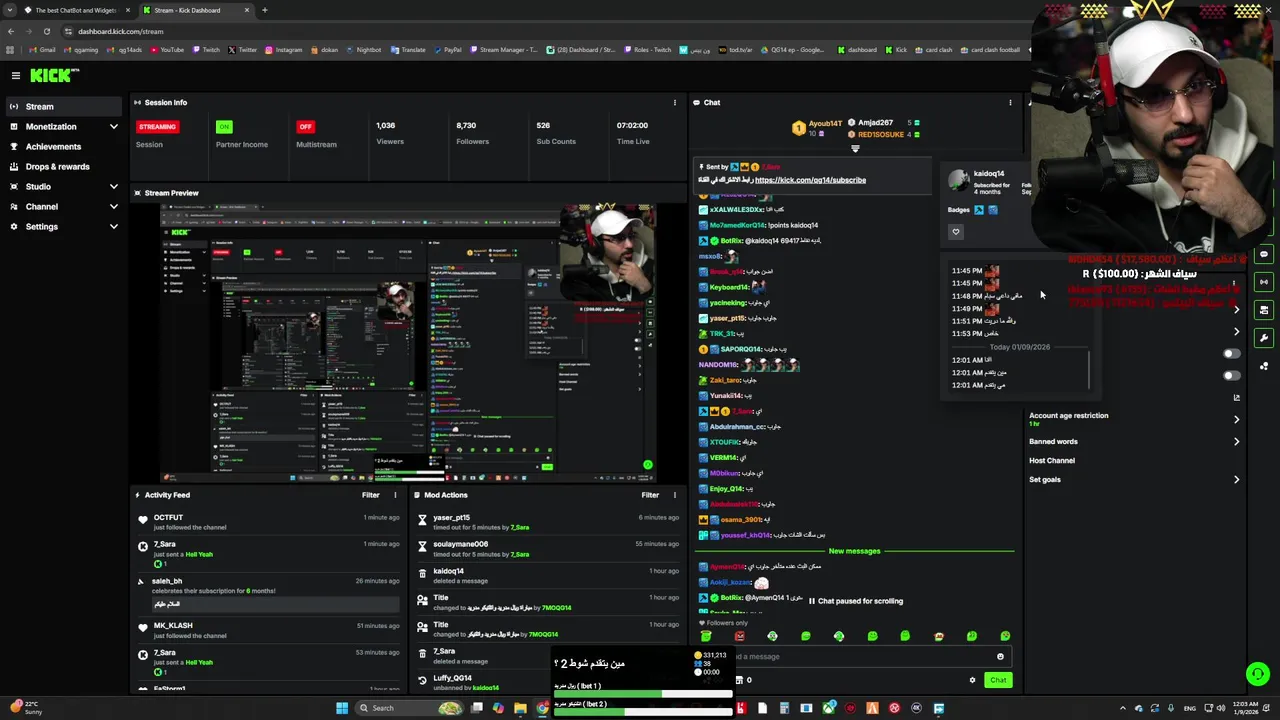Reload the page in browser
This screenshot has height=720, width=1280.
point(46,31)
